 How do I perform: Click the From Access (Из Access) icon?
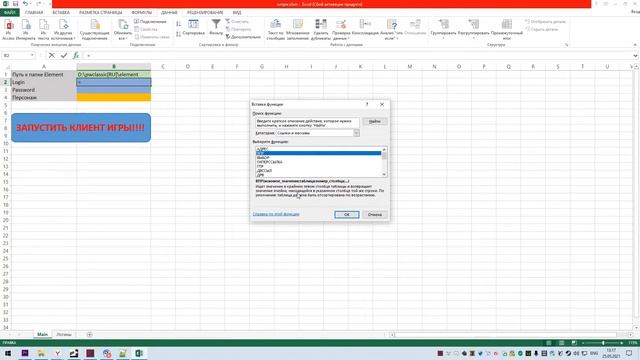click(8, 30)
